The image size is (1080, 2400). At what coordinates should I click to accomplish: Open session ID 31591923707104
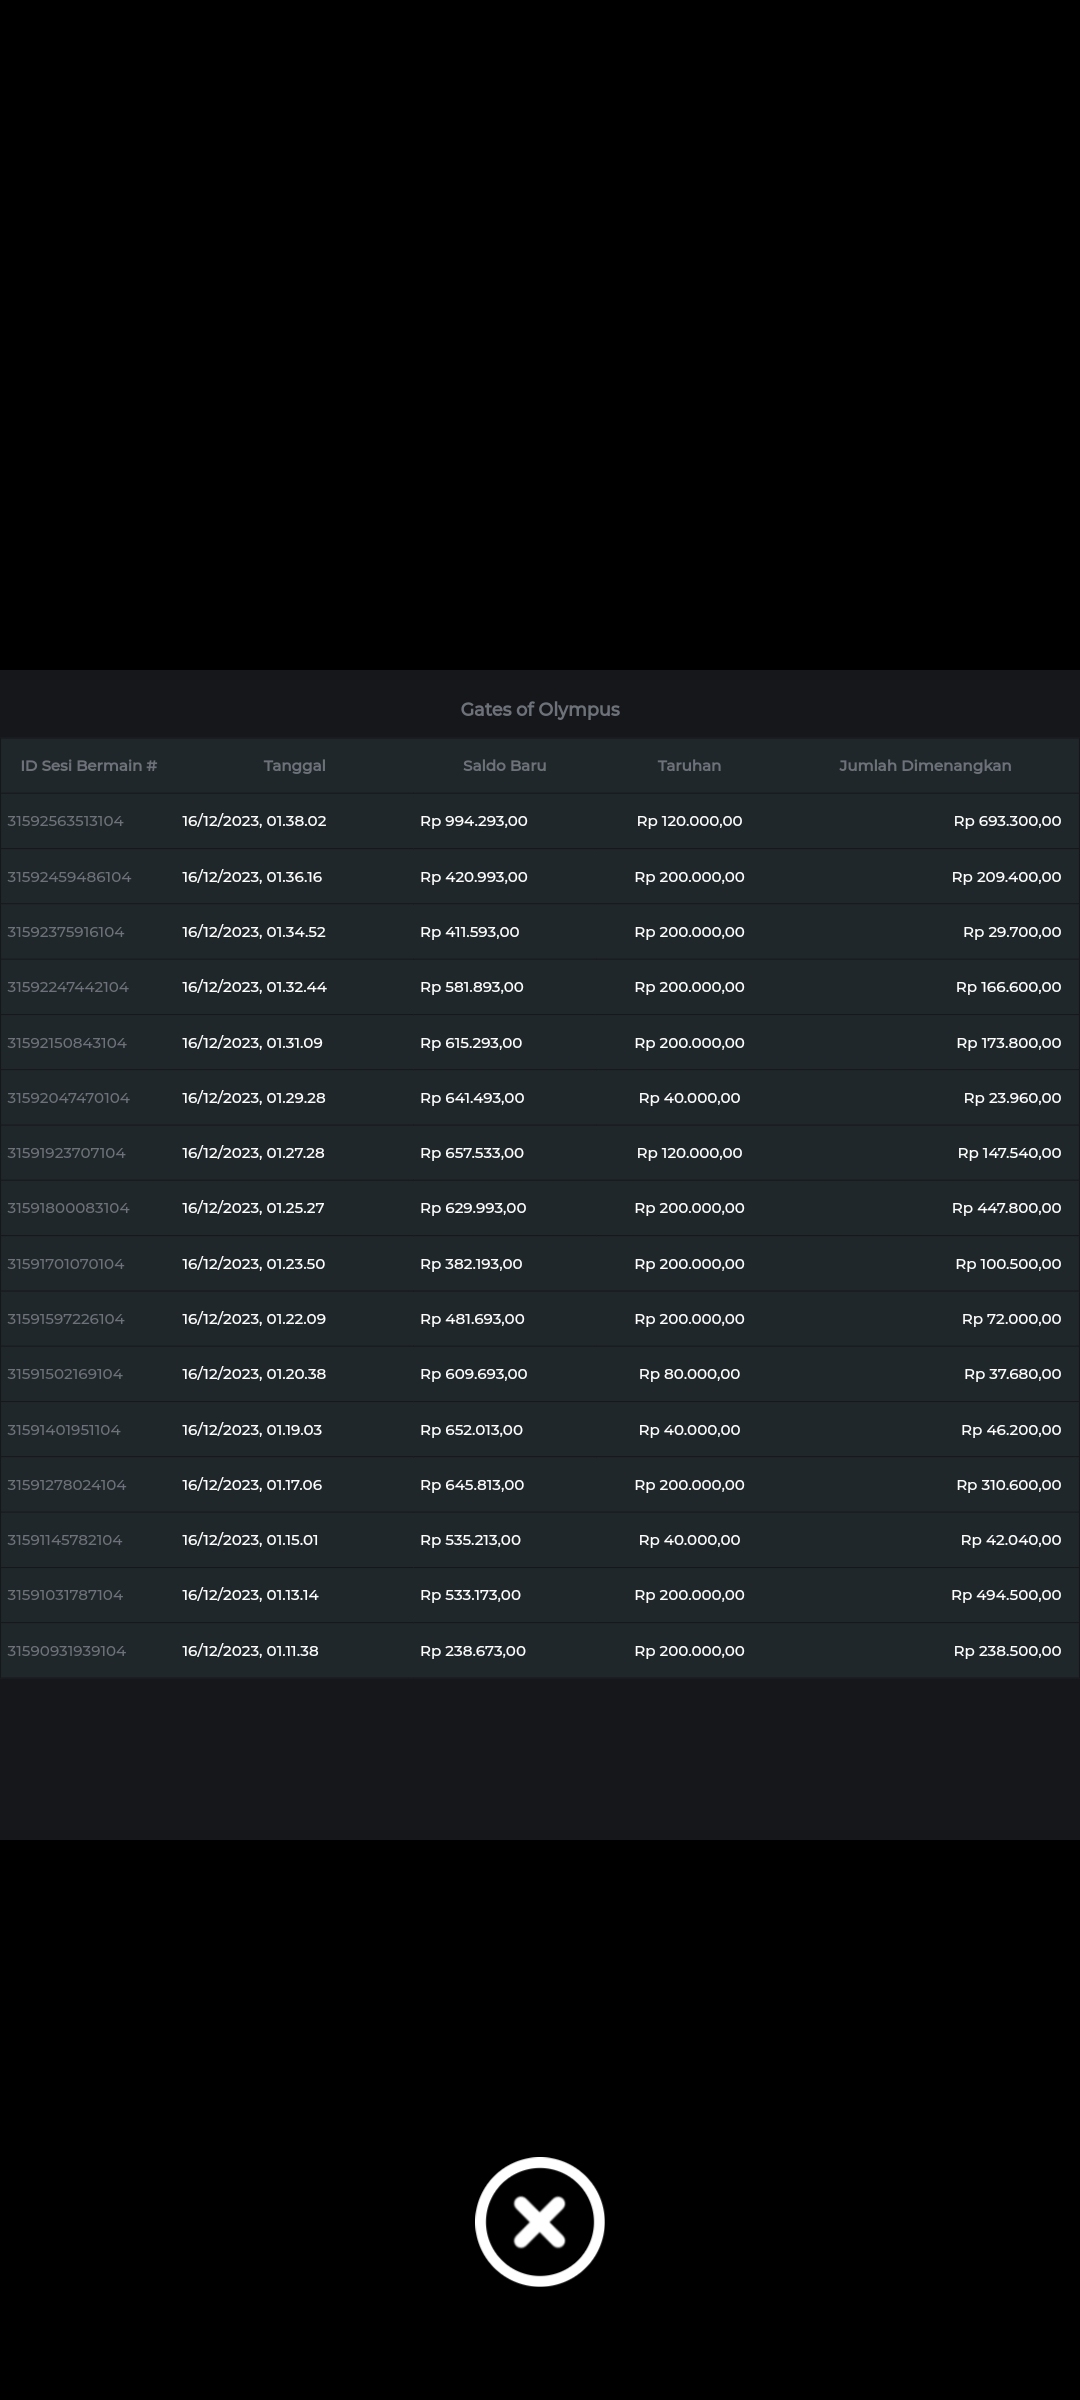(67, 1153)
